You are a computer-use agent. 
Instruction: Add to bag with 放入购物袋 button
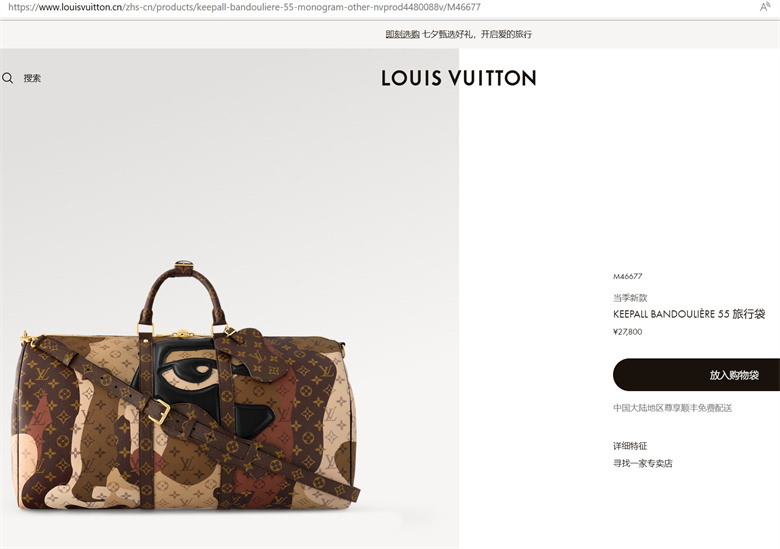click(x=696, y=374)
